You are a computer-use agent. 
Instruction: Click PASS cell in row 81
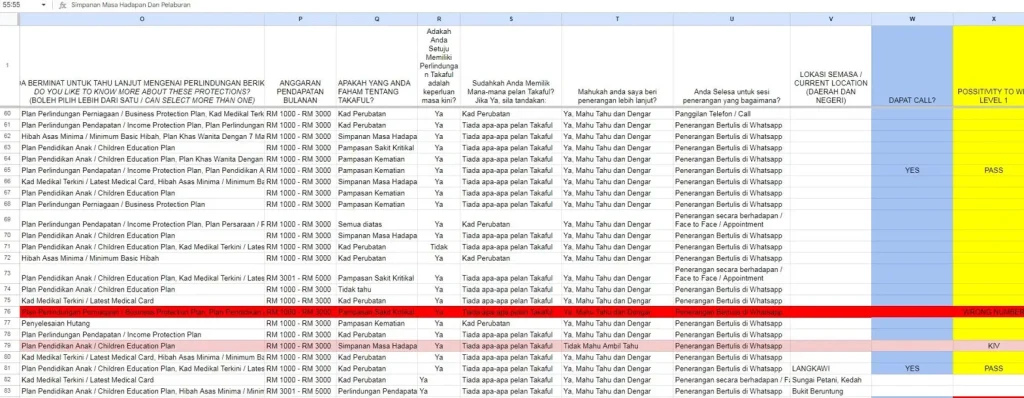tap(989, 369)
